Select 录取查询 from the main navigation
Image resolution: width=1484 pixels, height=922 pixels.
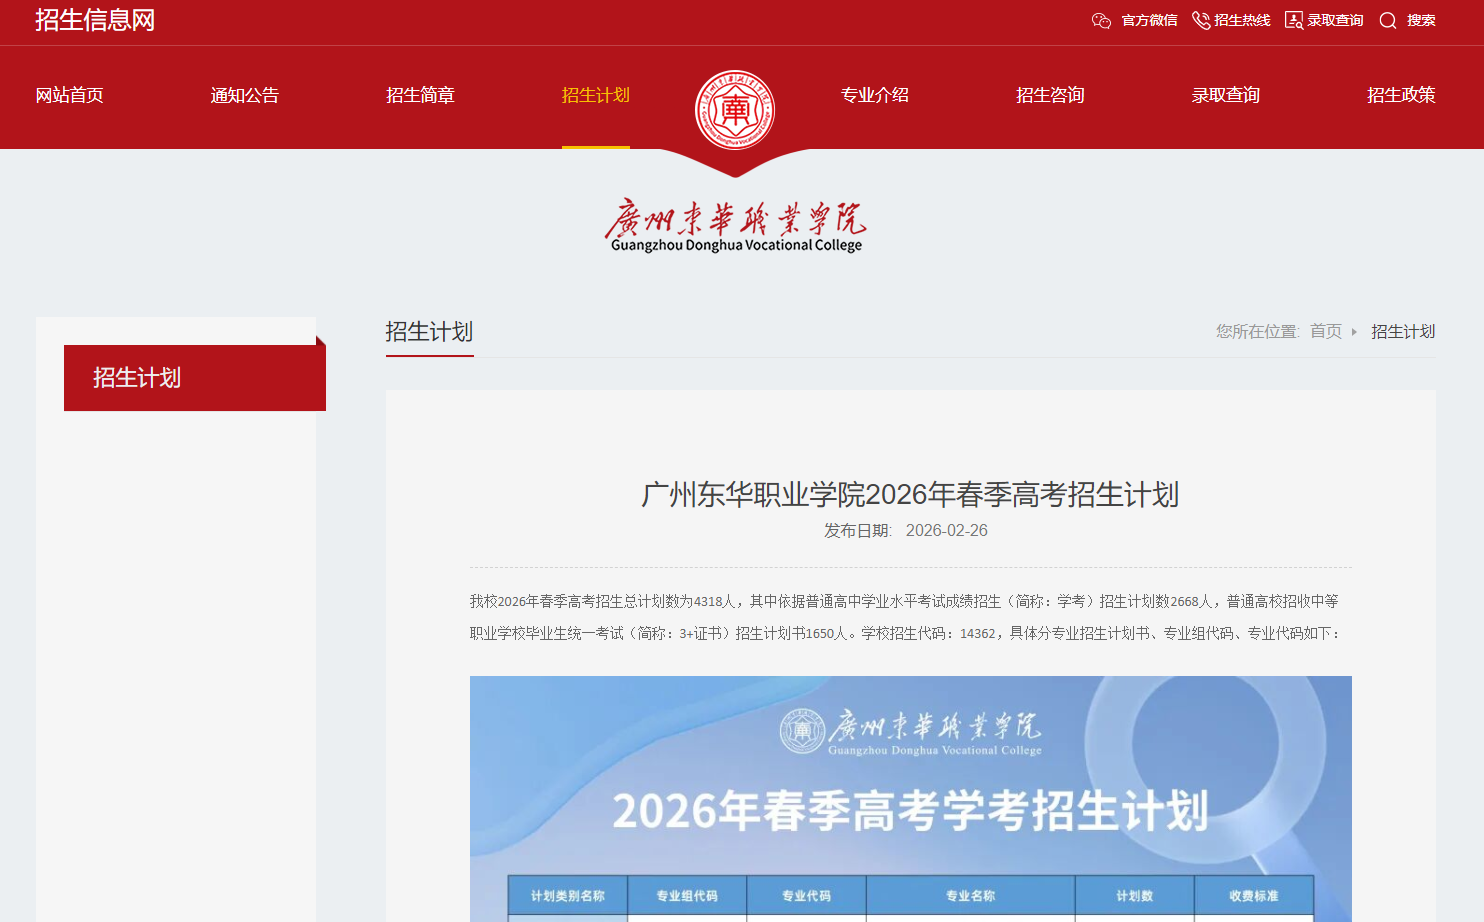click(1225, 95)
